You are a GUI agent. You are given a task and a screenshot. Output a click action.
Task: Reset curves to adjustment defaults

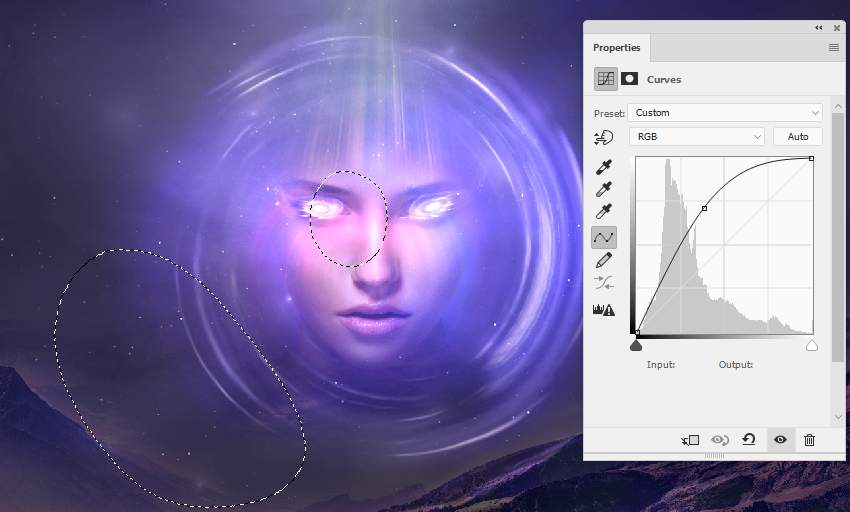[x=749, y=440]
